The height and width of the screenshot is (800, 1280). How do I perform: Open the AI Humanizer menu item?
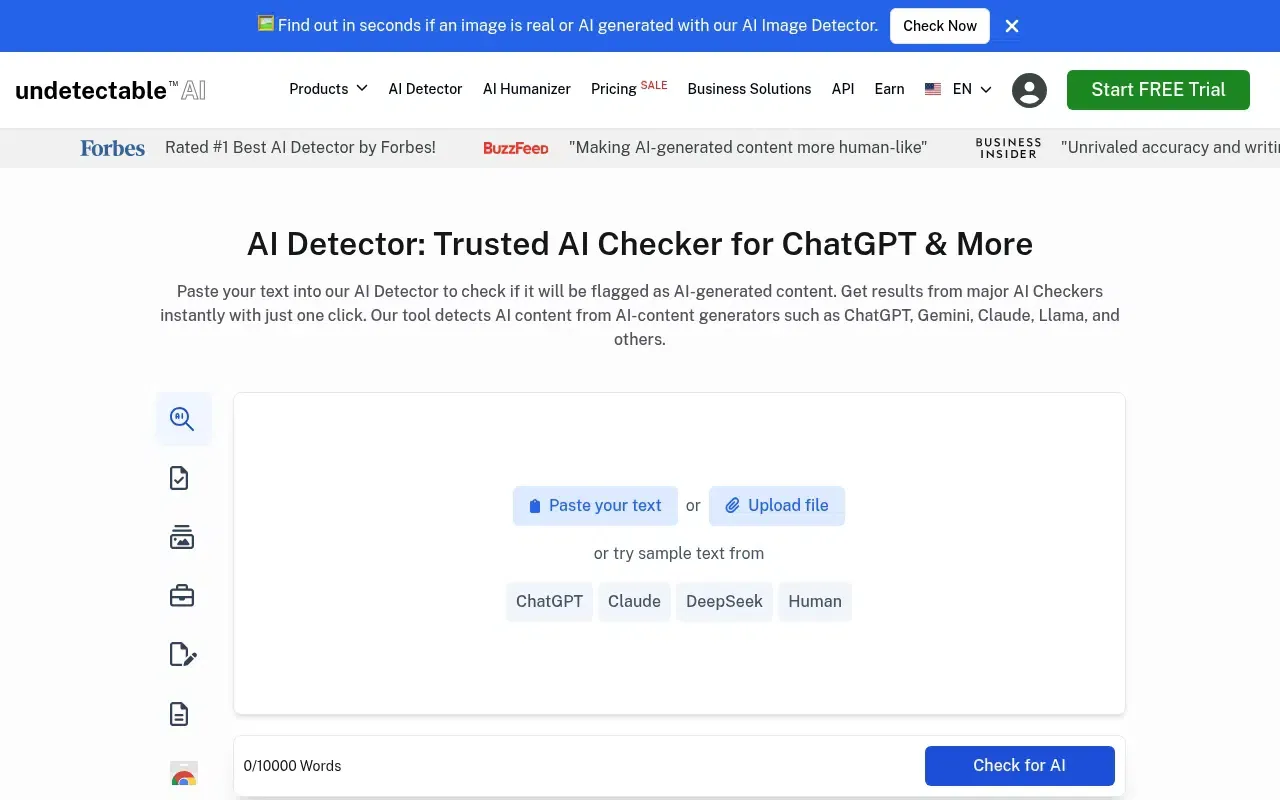pos(527,89)
